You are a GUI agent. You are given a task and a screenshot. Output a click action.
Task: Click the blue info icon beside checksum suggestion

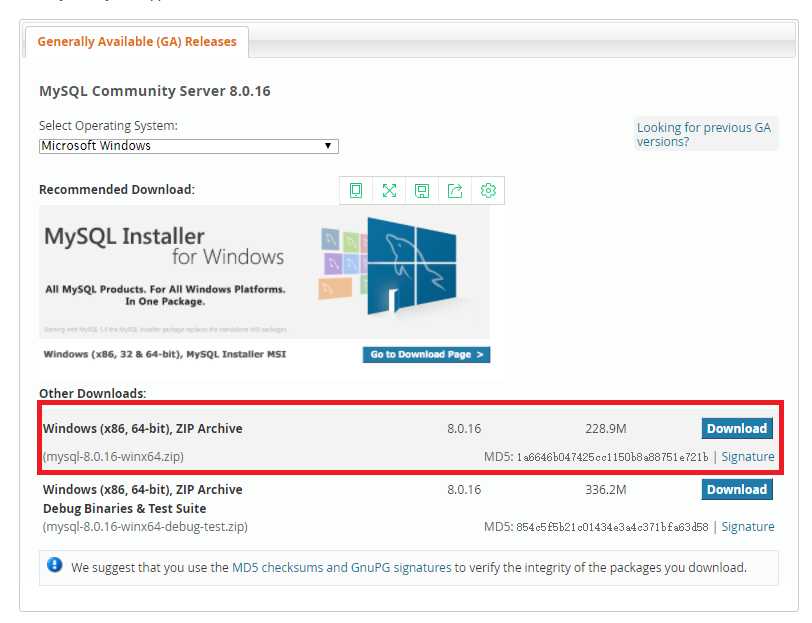click(54, 564)
